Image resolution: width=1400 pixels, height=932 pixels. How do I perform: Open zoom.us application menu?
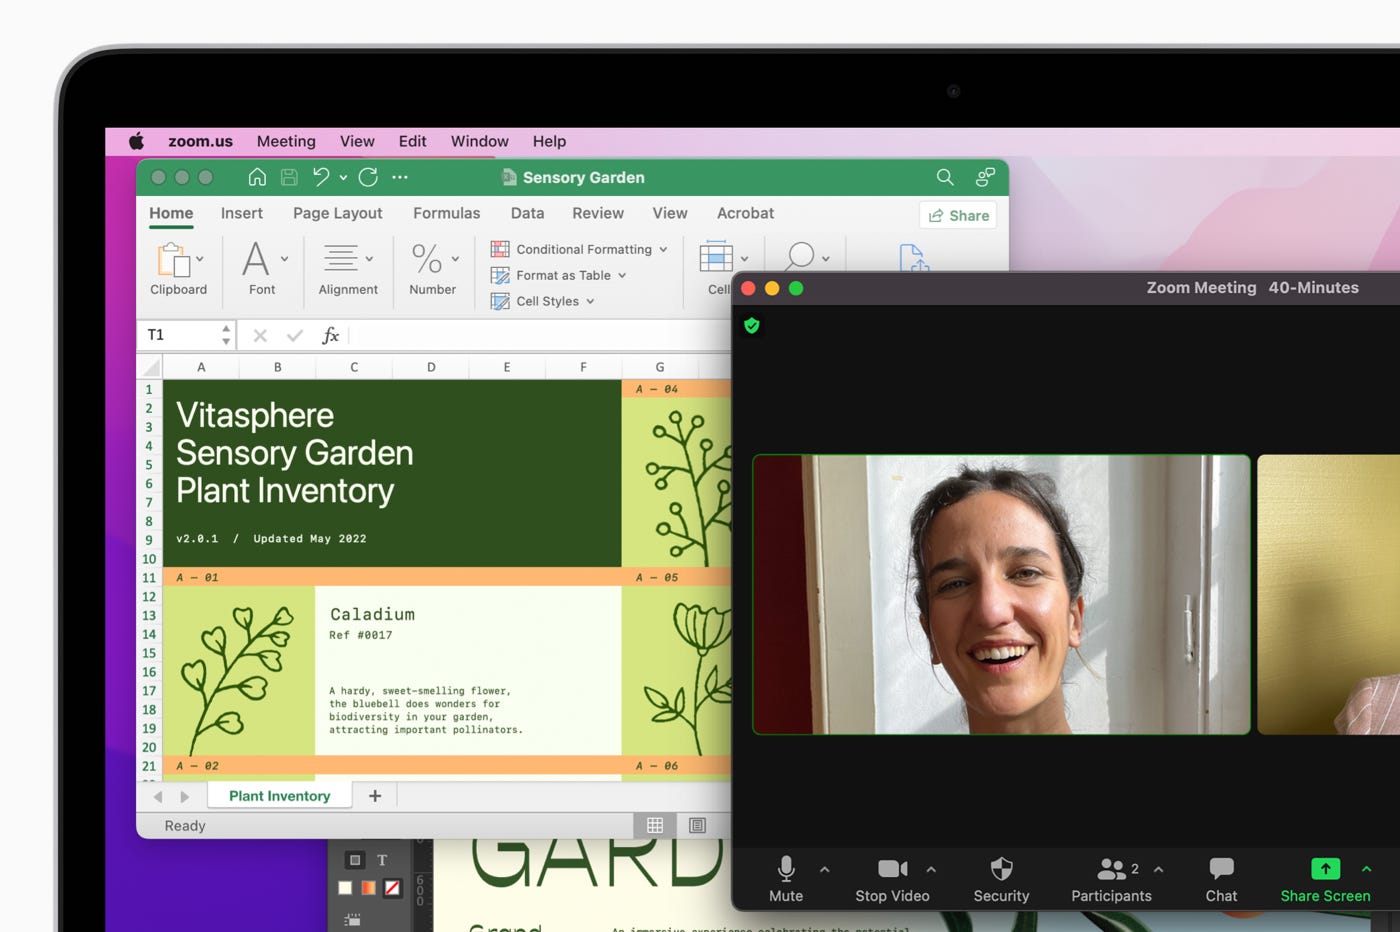[x=200, y=141]
